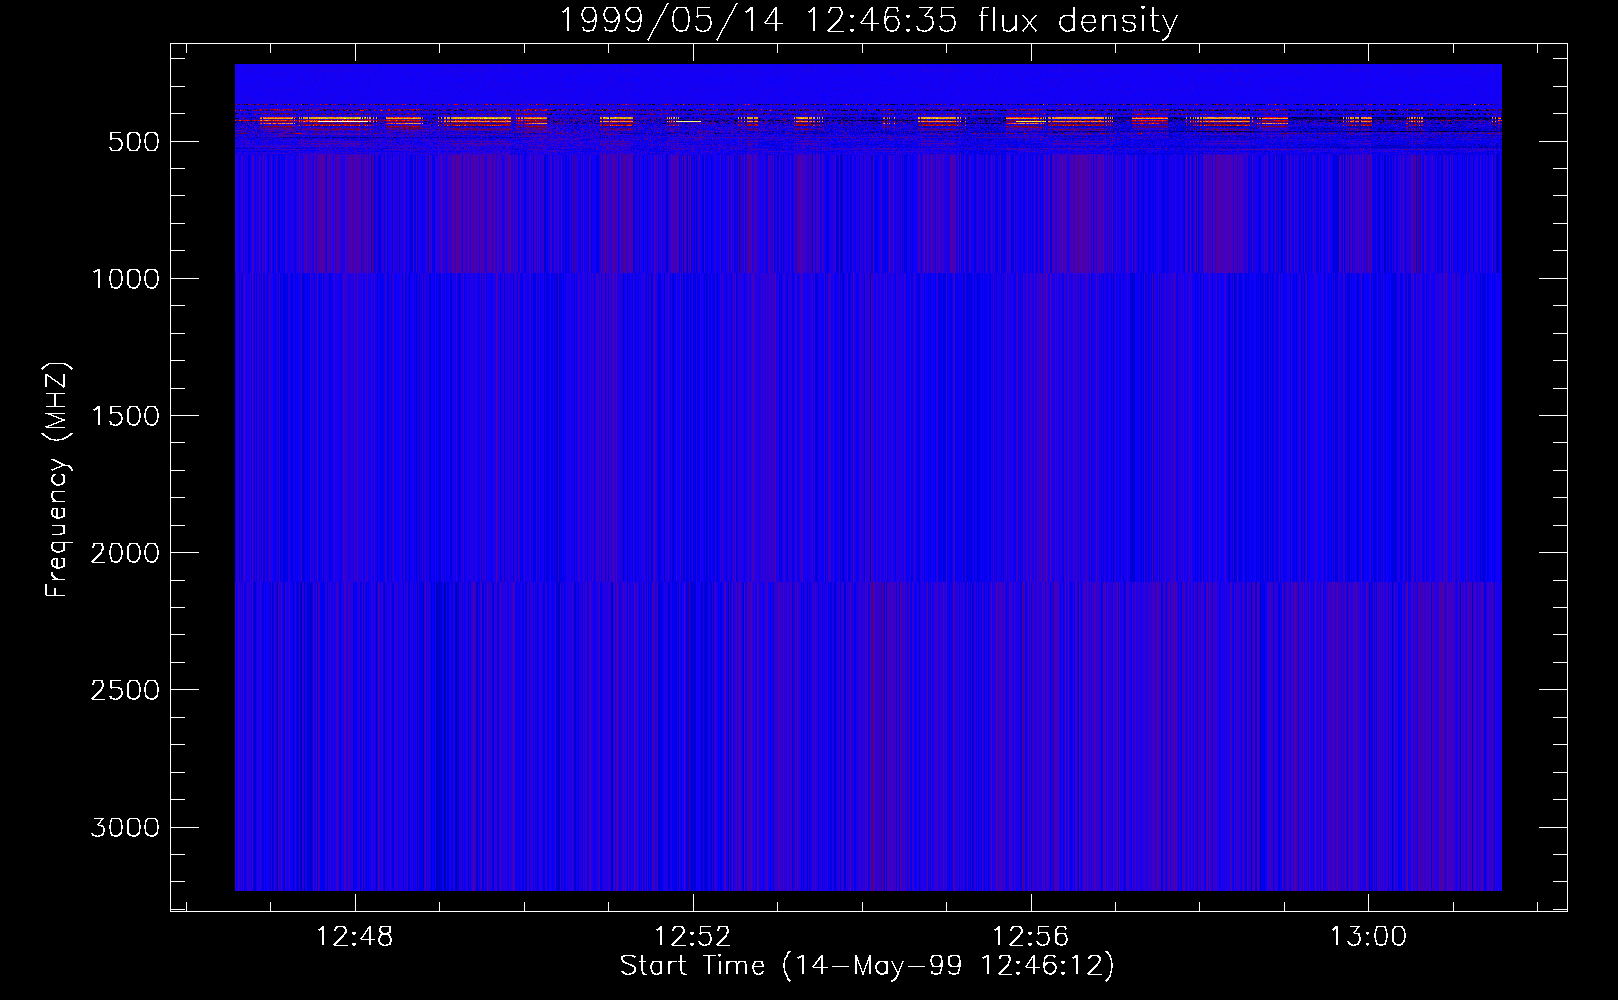Click the plot title '1999/05/14 12:46:35 flux density'

[868, 20]
